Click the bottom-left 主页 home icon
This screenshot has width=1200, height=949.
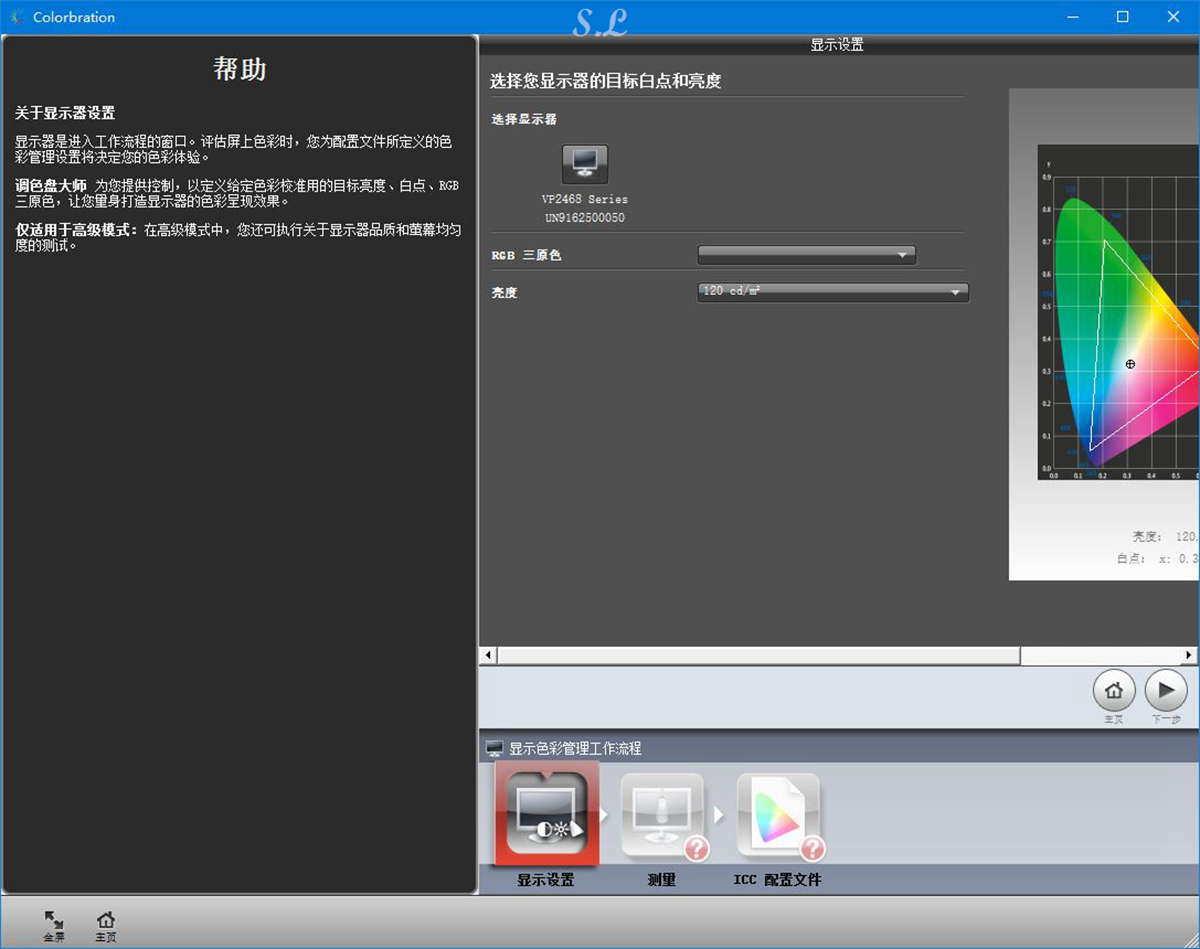106,921
